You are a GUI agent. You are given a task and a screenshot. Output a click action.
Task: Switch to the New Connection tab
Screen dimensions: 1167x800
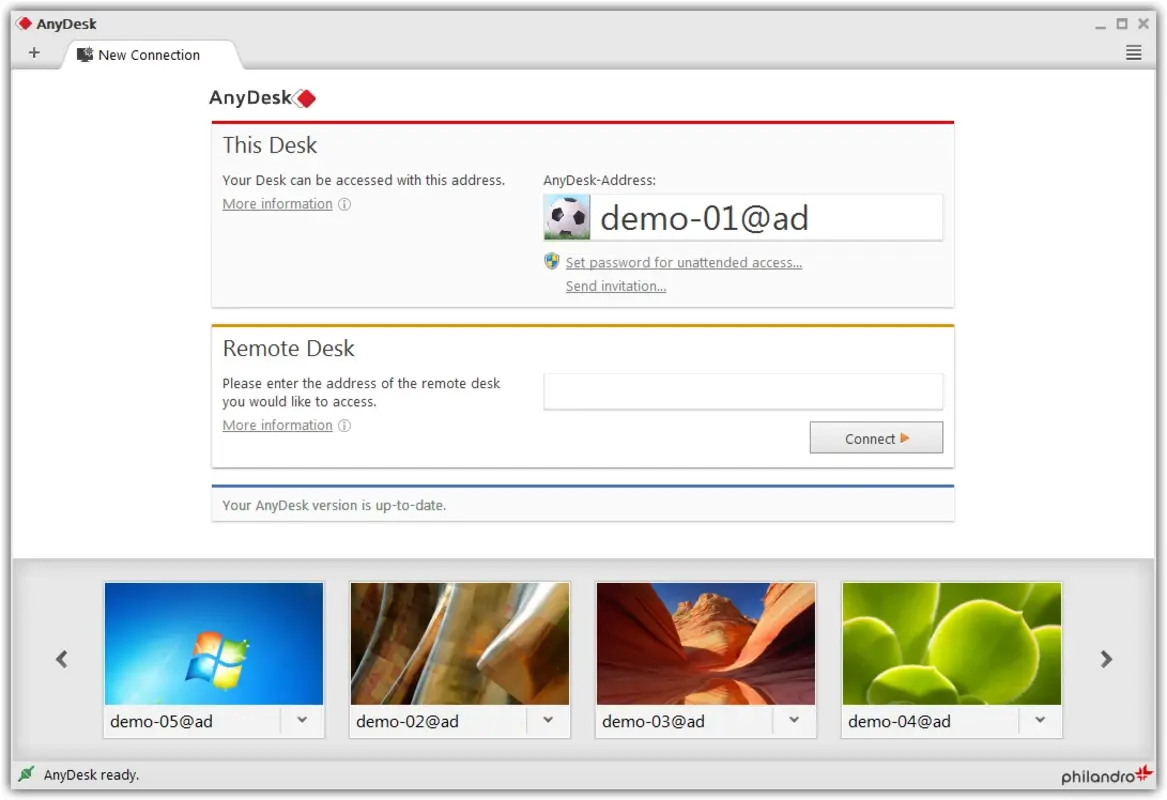tap(148, 55)
